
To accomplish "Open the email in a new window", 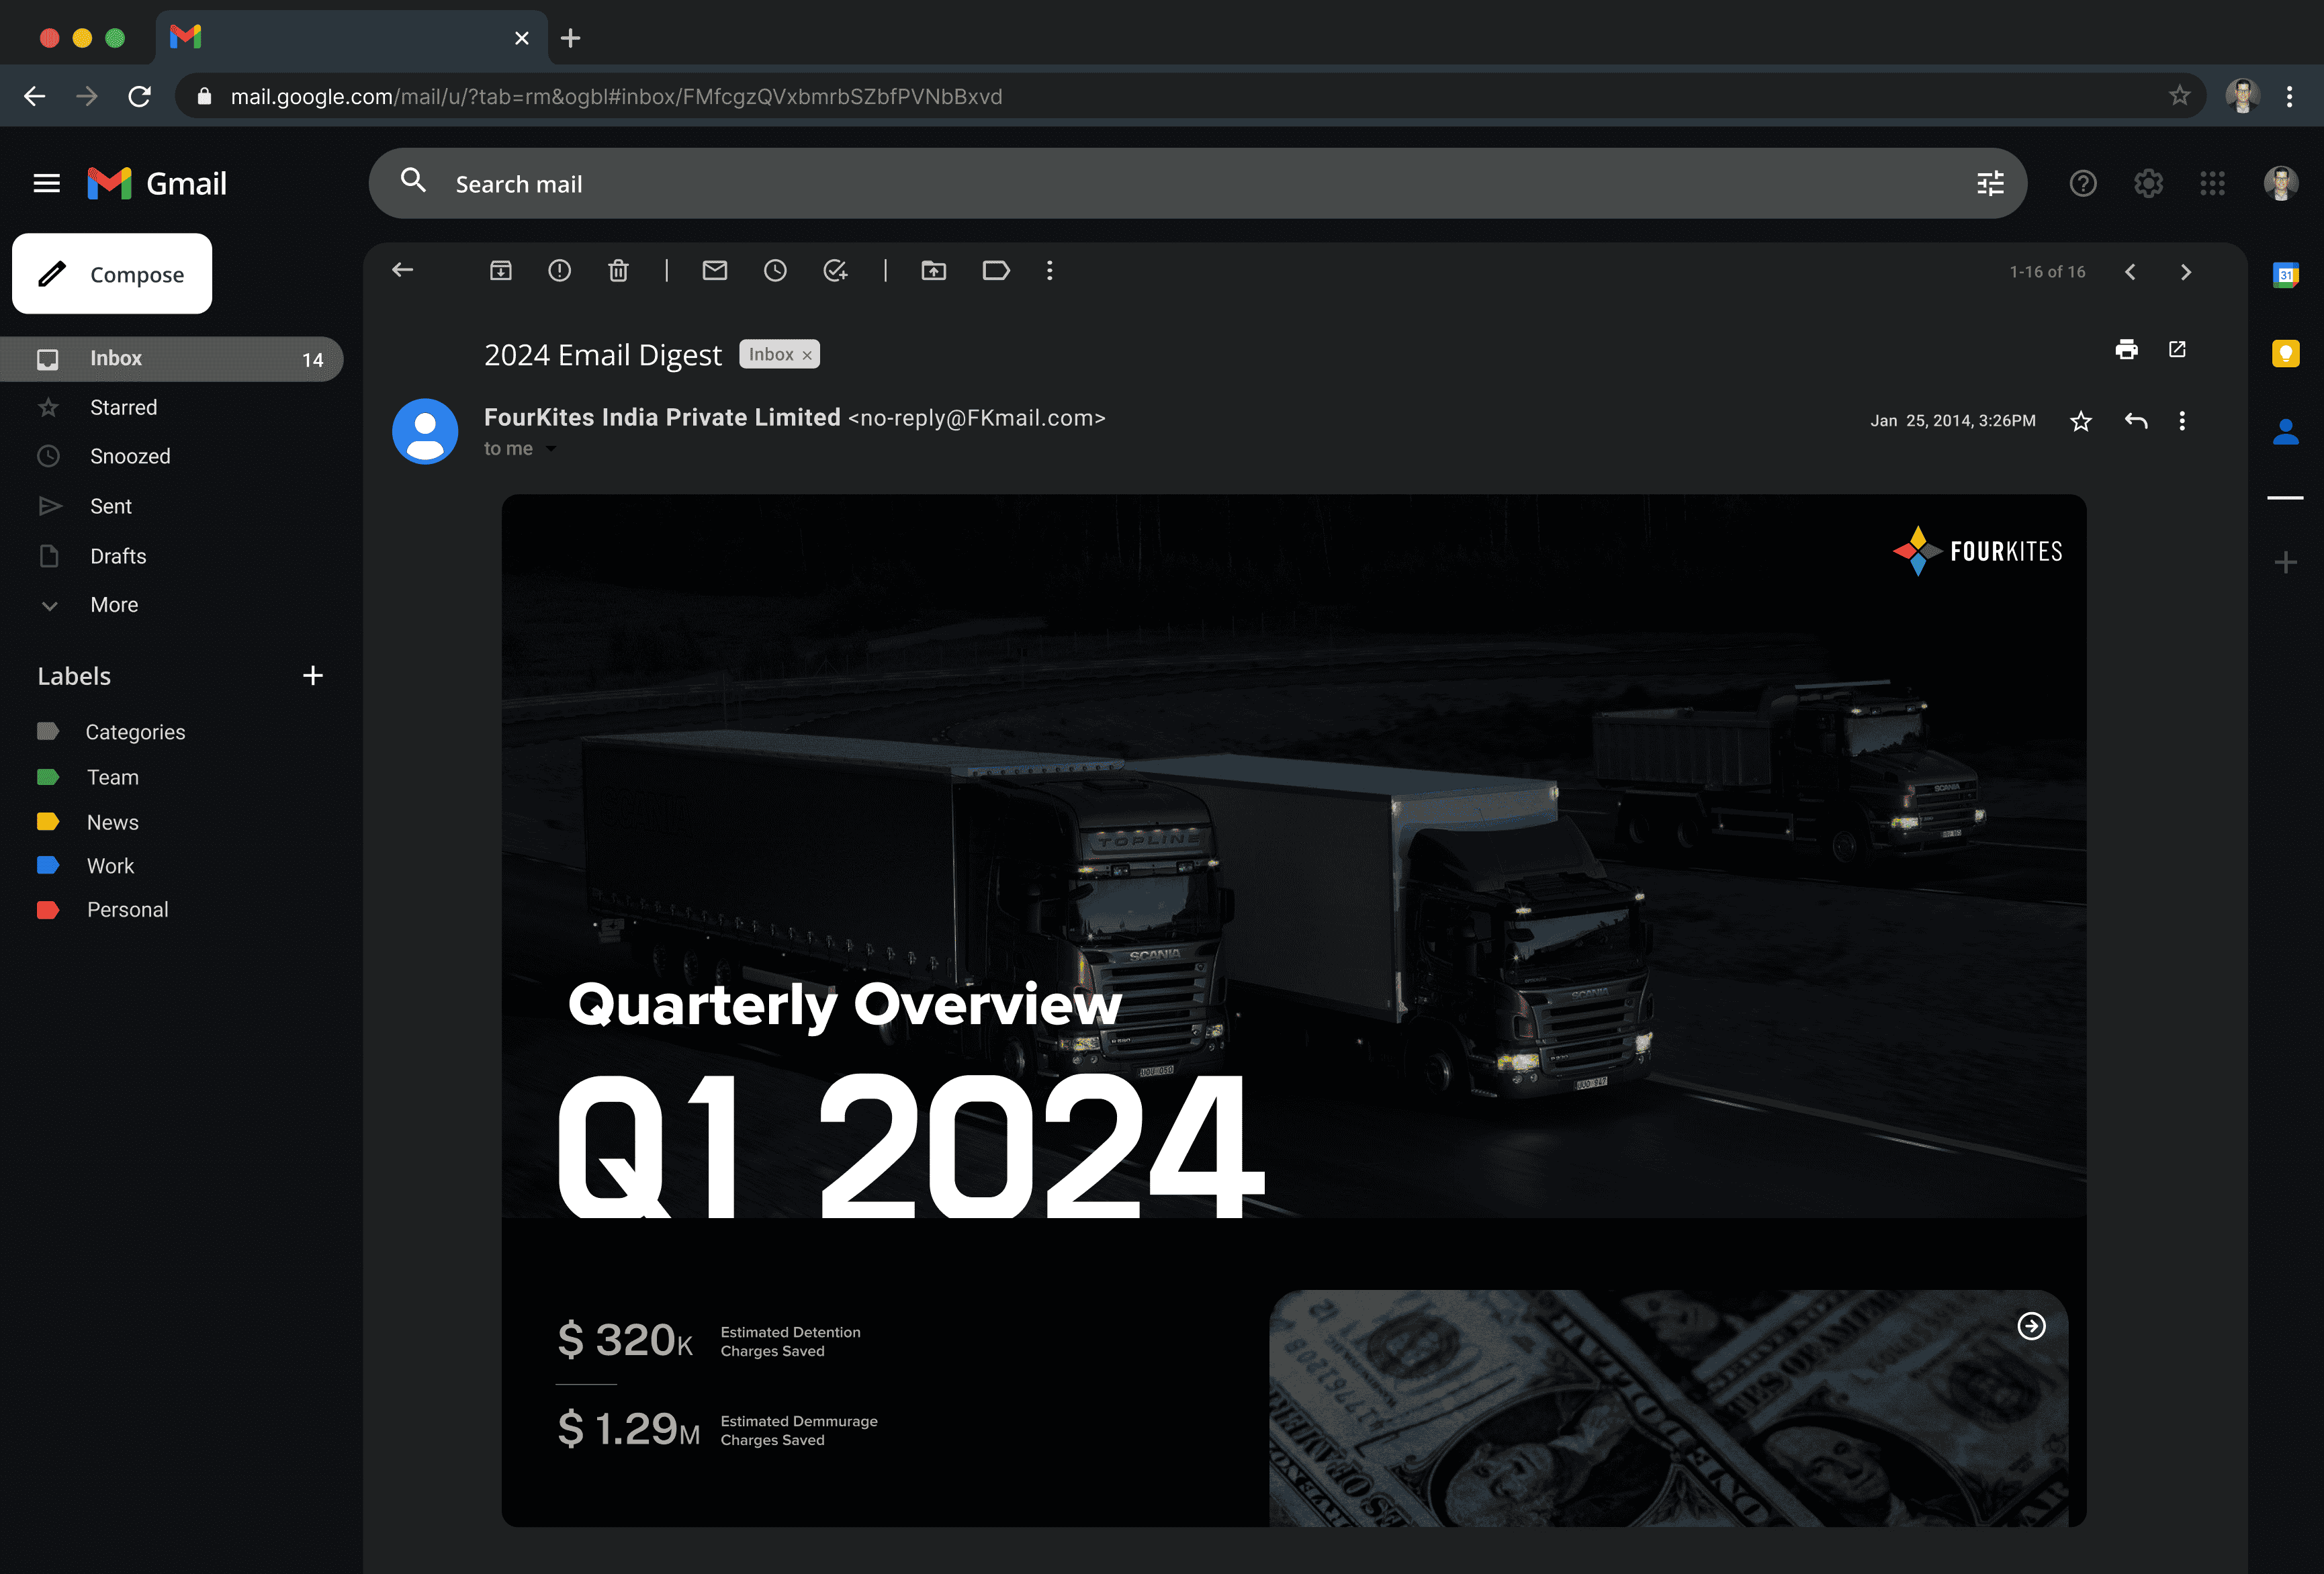I will pos(2177,349).
